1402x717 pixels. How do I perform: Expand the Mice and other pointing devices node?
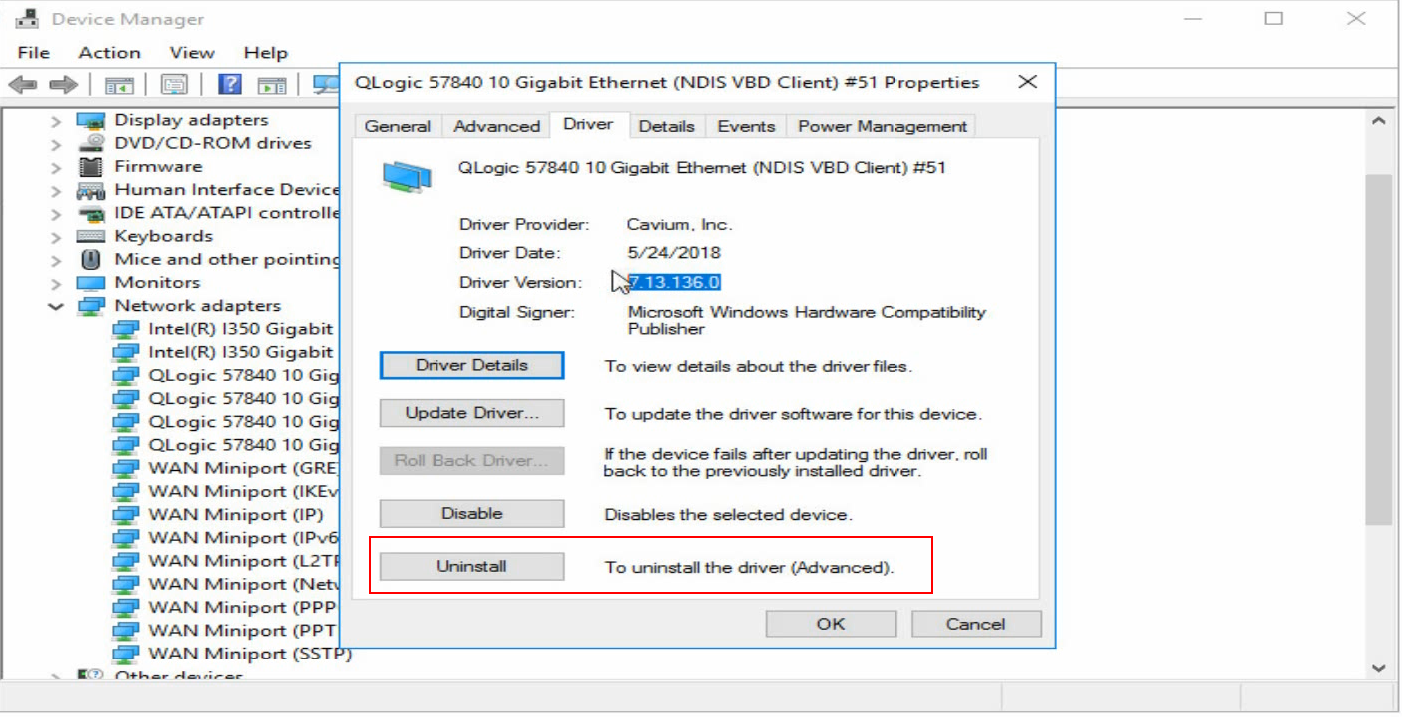coord(56,259)
